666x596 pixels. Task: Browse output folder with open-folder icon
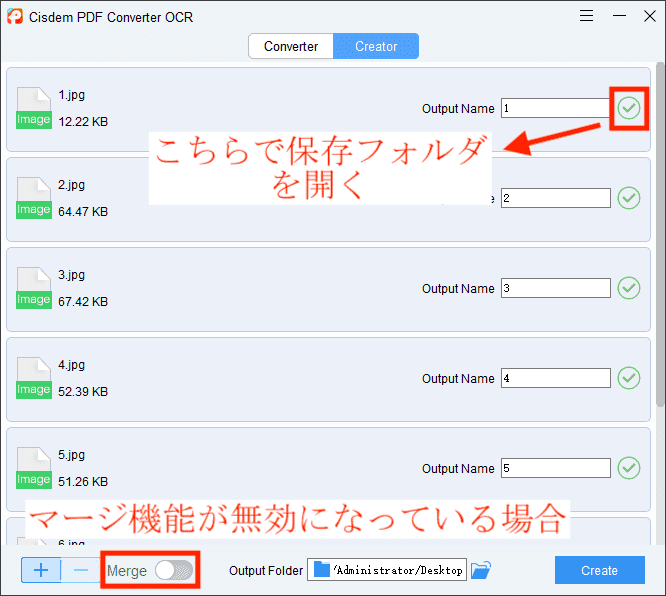[481, 570]
